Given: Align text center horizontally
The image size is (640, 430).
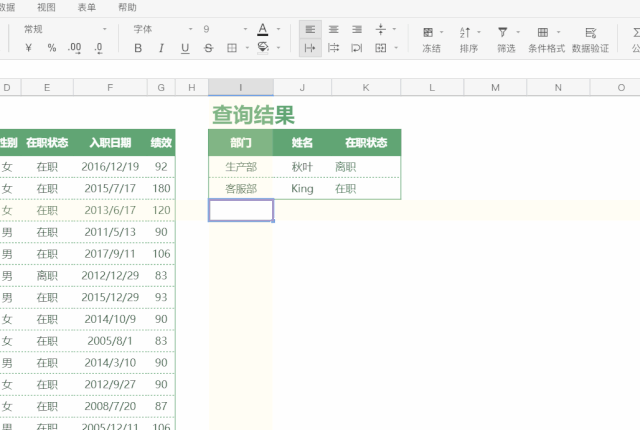Looking at the screenshot, I should pos(333,29).
